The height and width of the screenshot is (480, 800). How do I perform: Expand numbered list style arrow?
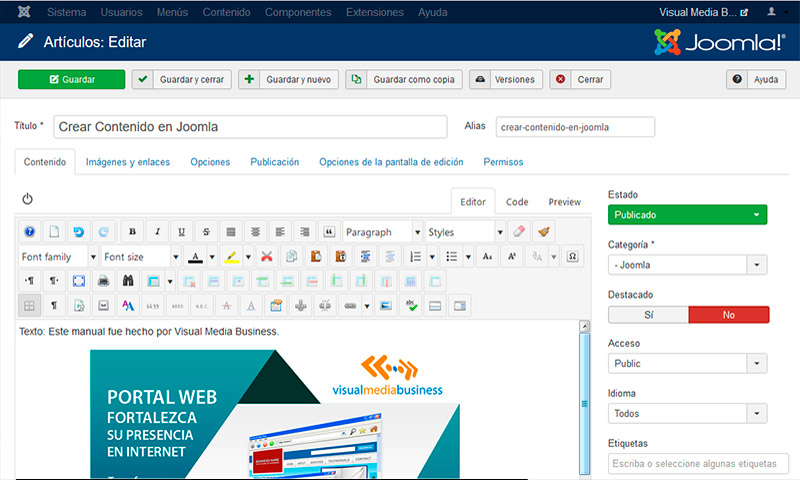tap(432, 257)
